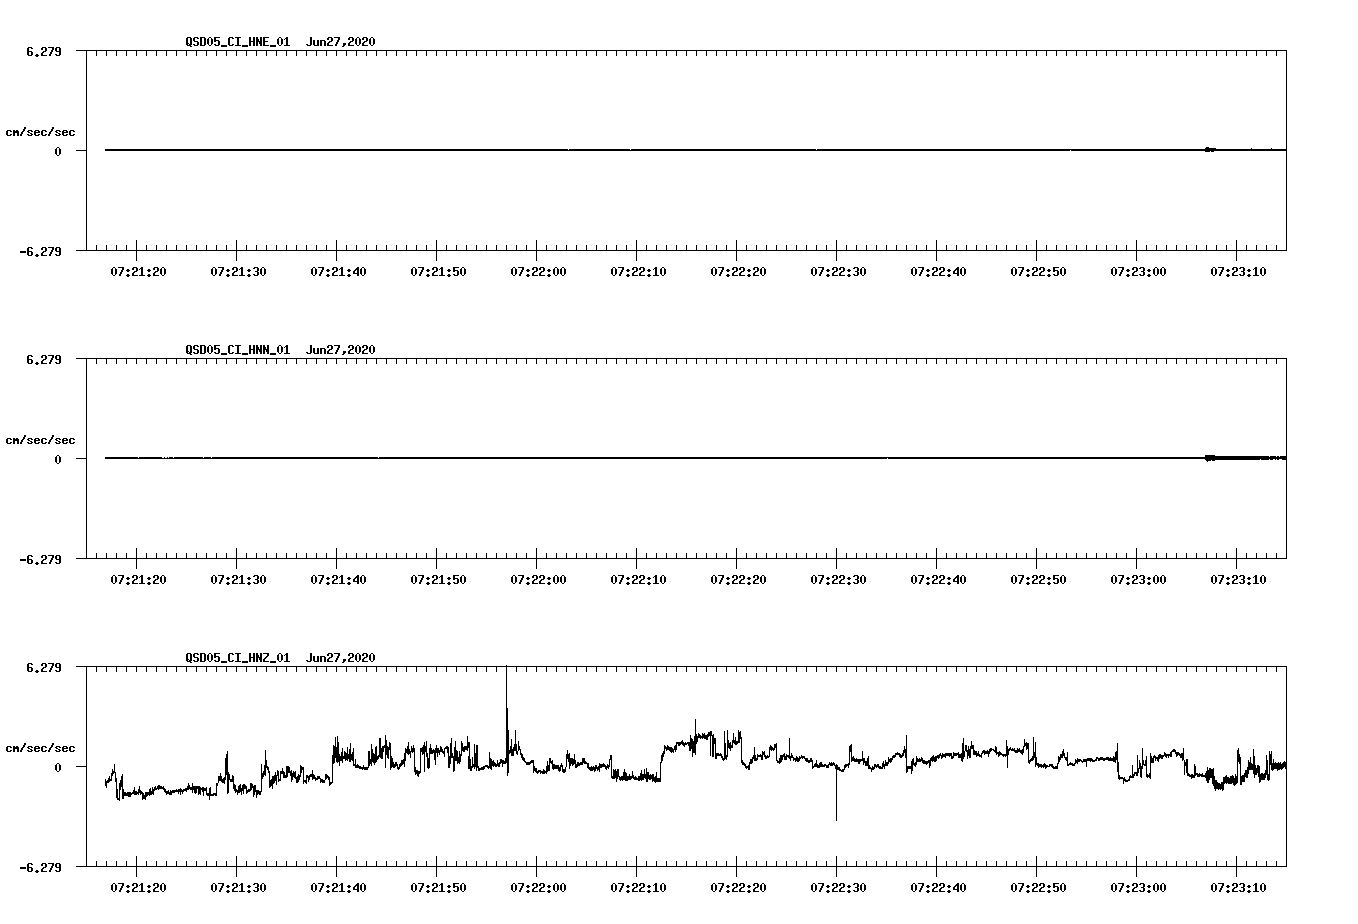The width and height of the screenshot is (1358, 924).
Task: Select the Jun27,2020 date above HNE plot
Action: click(341, 42)
